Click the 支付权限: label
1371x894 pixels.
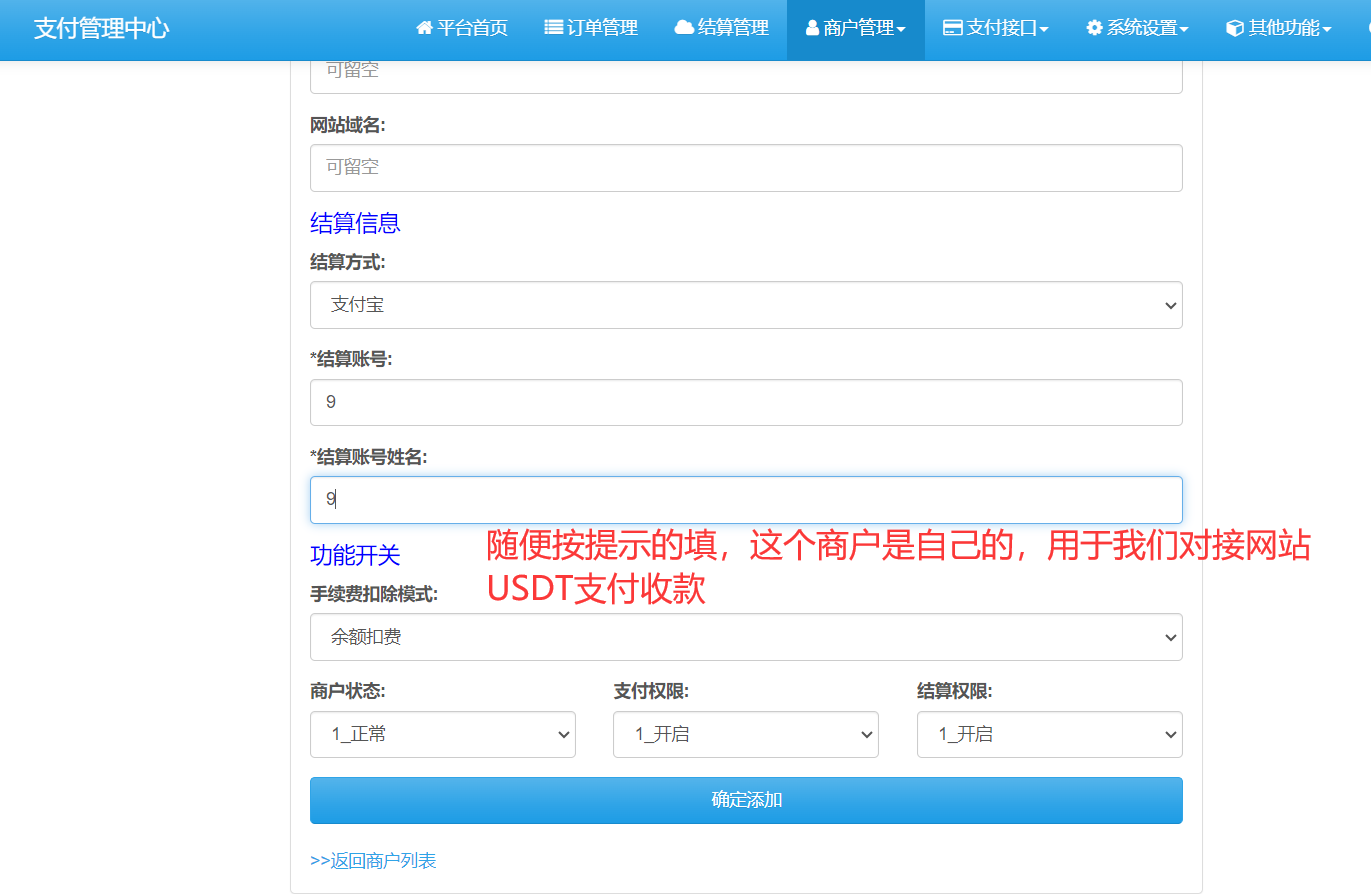coord(651,691)
